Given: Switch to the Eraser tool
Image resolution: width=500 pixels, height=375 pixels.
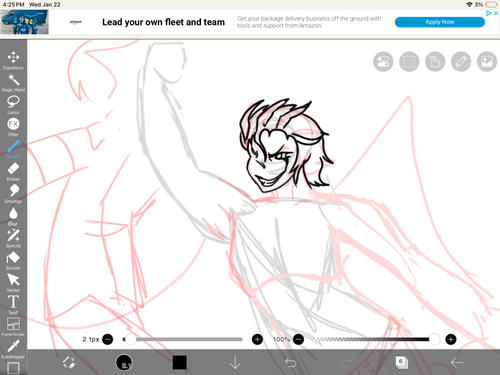Looking at the screenshot, I should (13, 171).
